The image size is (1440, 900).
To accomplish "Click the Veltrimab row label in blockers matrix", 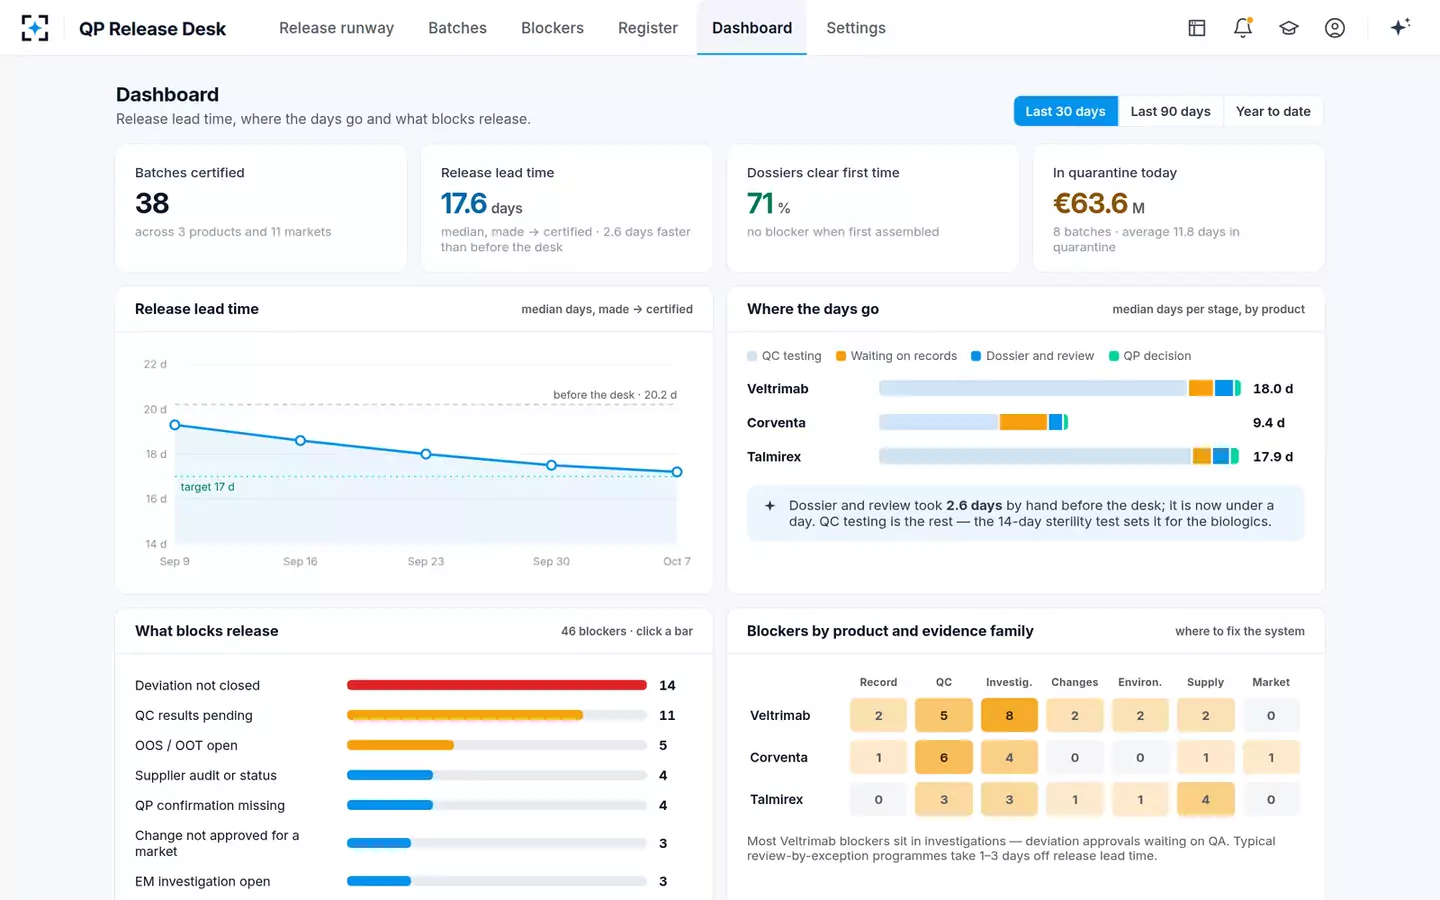I will pyautogui.click(x=780, y=716).
